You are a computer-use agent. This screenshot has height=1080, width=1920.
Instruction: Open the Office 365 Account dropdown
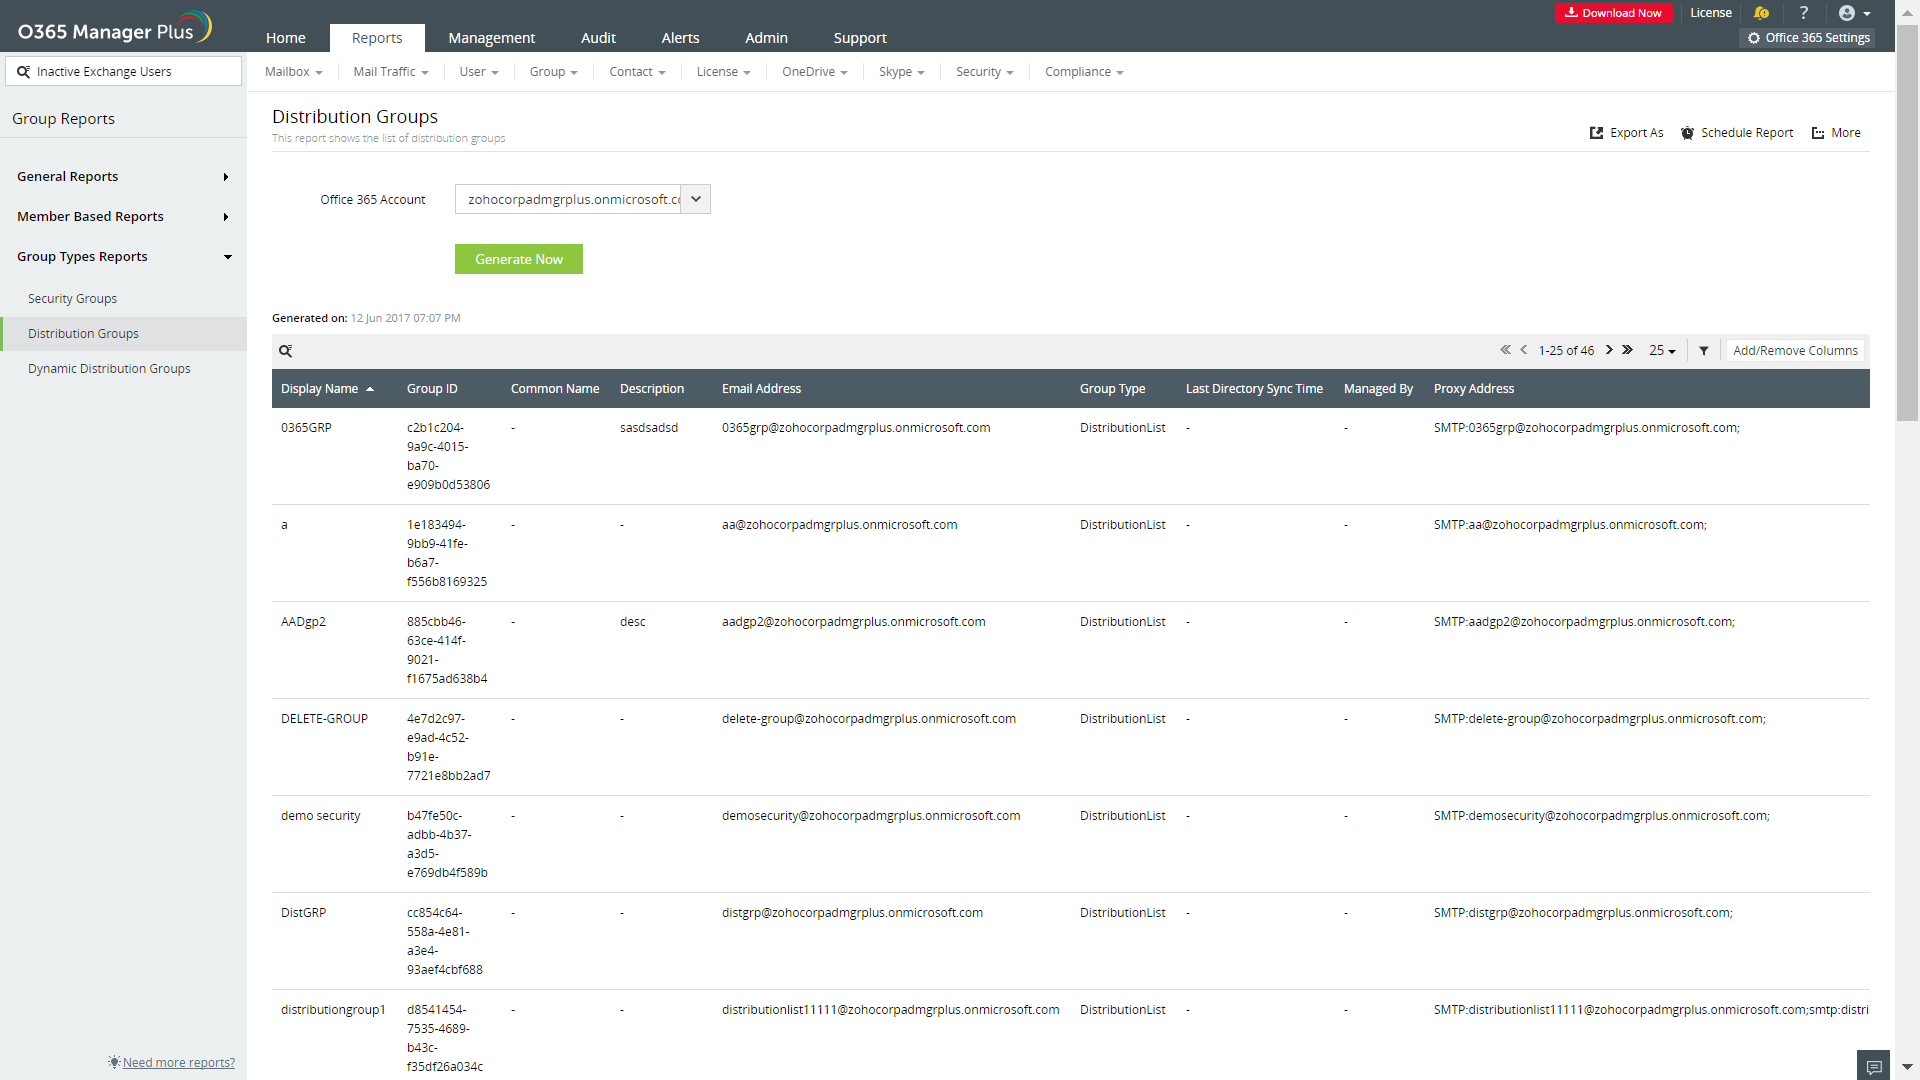696,199
